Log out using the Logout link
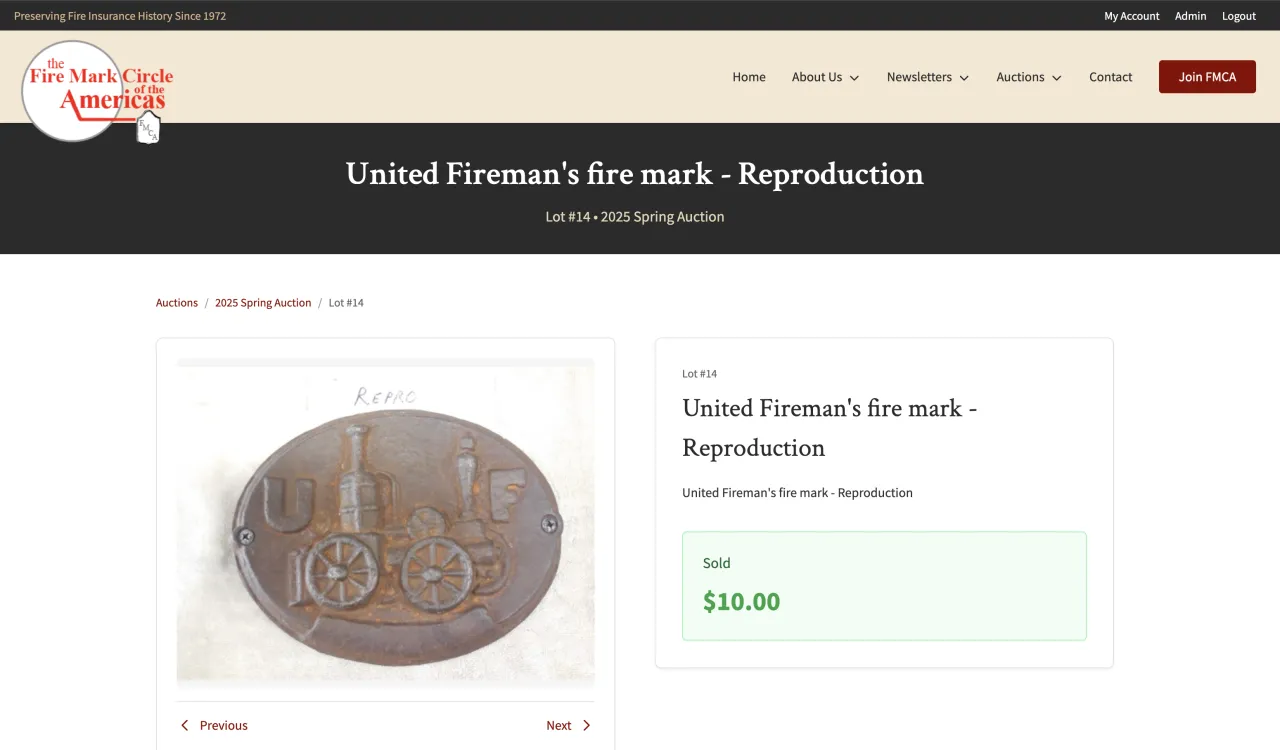Screen dimensions: 1280x750 pyautogui.click(x=1238, y=16)
